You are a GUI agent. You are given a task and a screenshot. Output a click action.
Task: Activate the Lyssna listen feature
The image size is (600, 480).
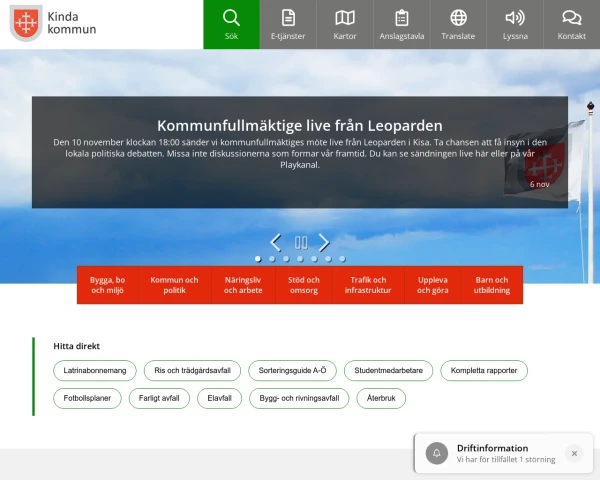[515, 24]
